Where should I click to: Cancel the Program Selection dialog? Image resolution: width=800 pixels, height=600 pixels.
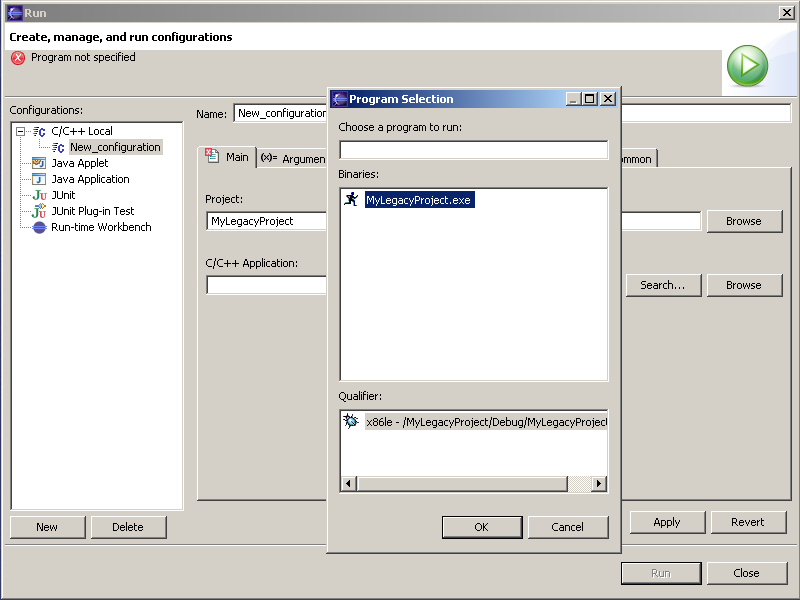(x=567, y=527)
